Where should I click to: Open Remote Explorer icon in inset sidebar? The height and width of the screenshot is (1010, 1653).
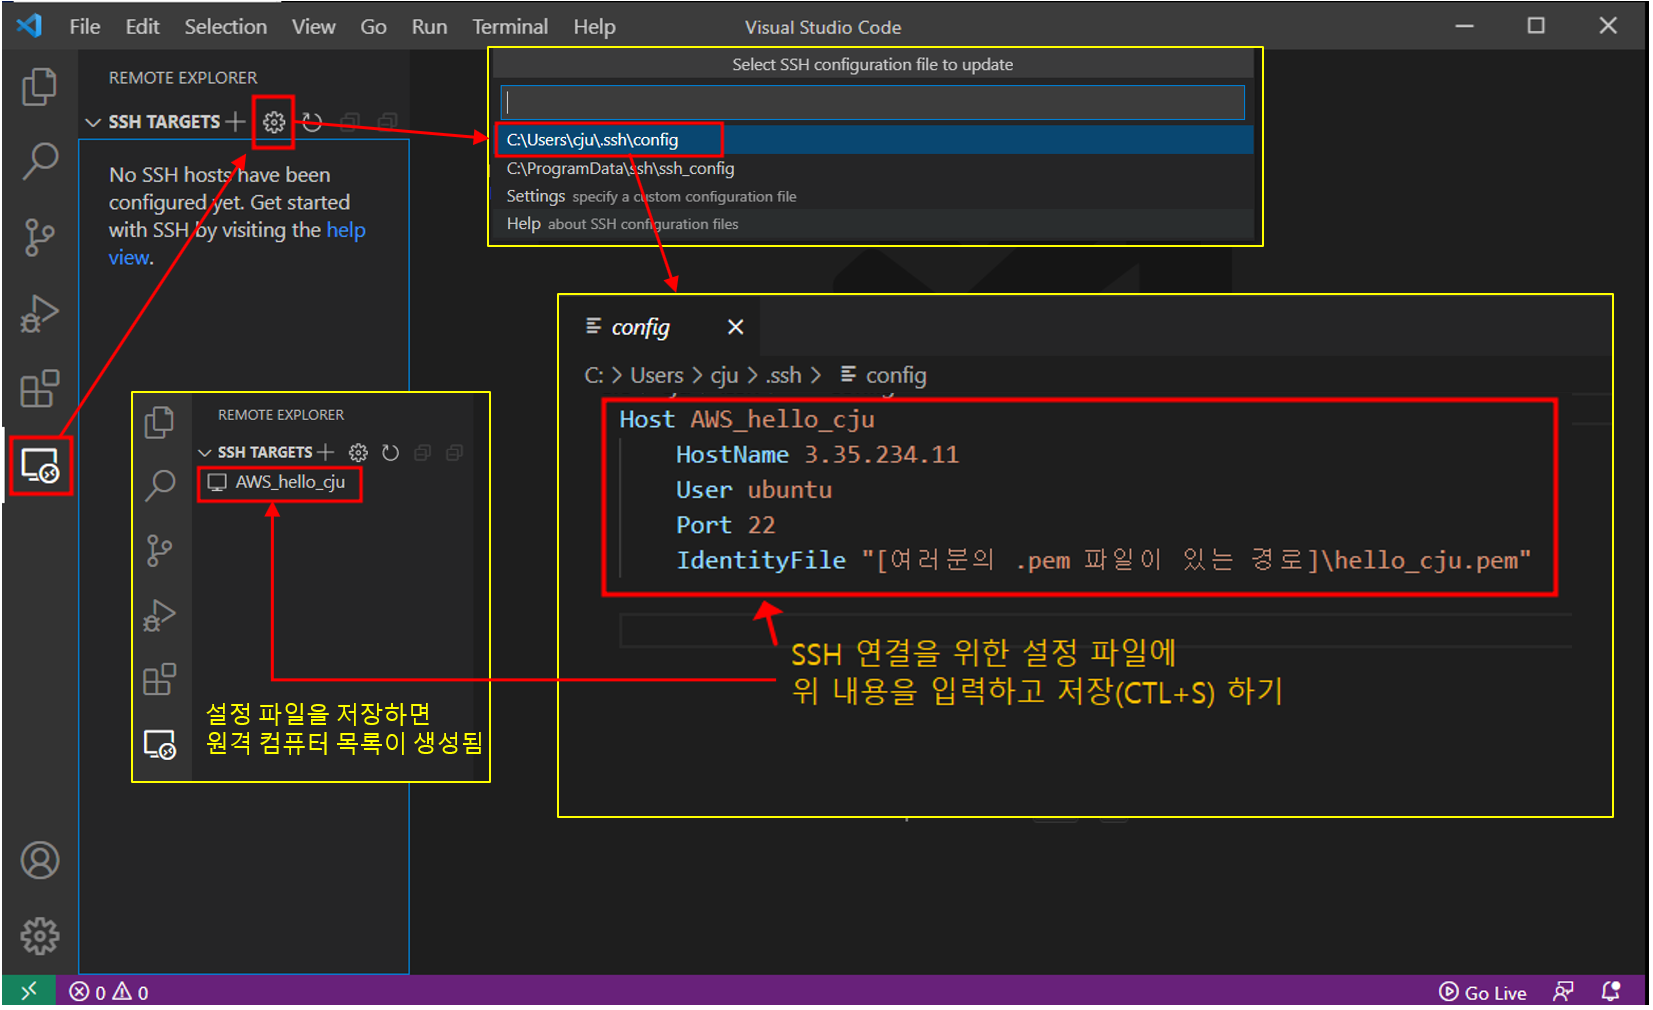click(x=160, y=745)
